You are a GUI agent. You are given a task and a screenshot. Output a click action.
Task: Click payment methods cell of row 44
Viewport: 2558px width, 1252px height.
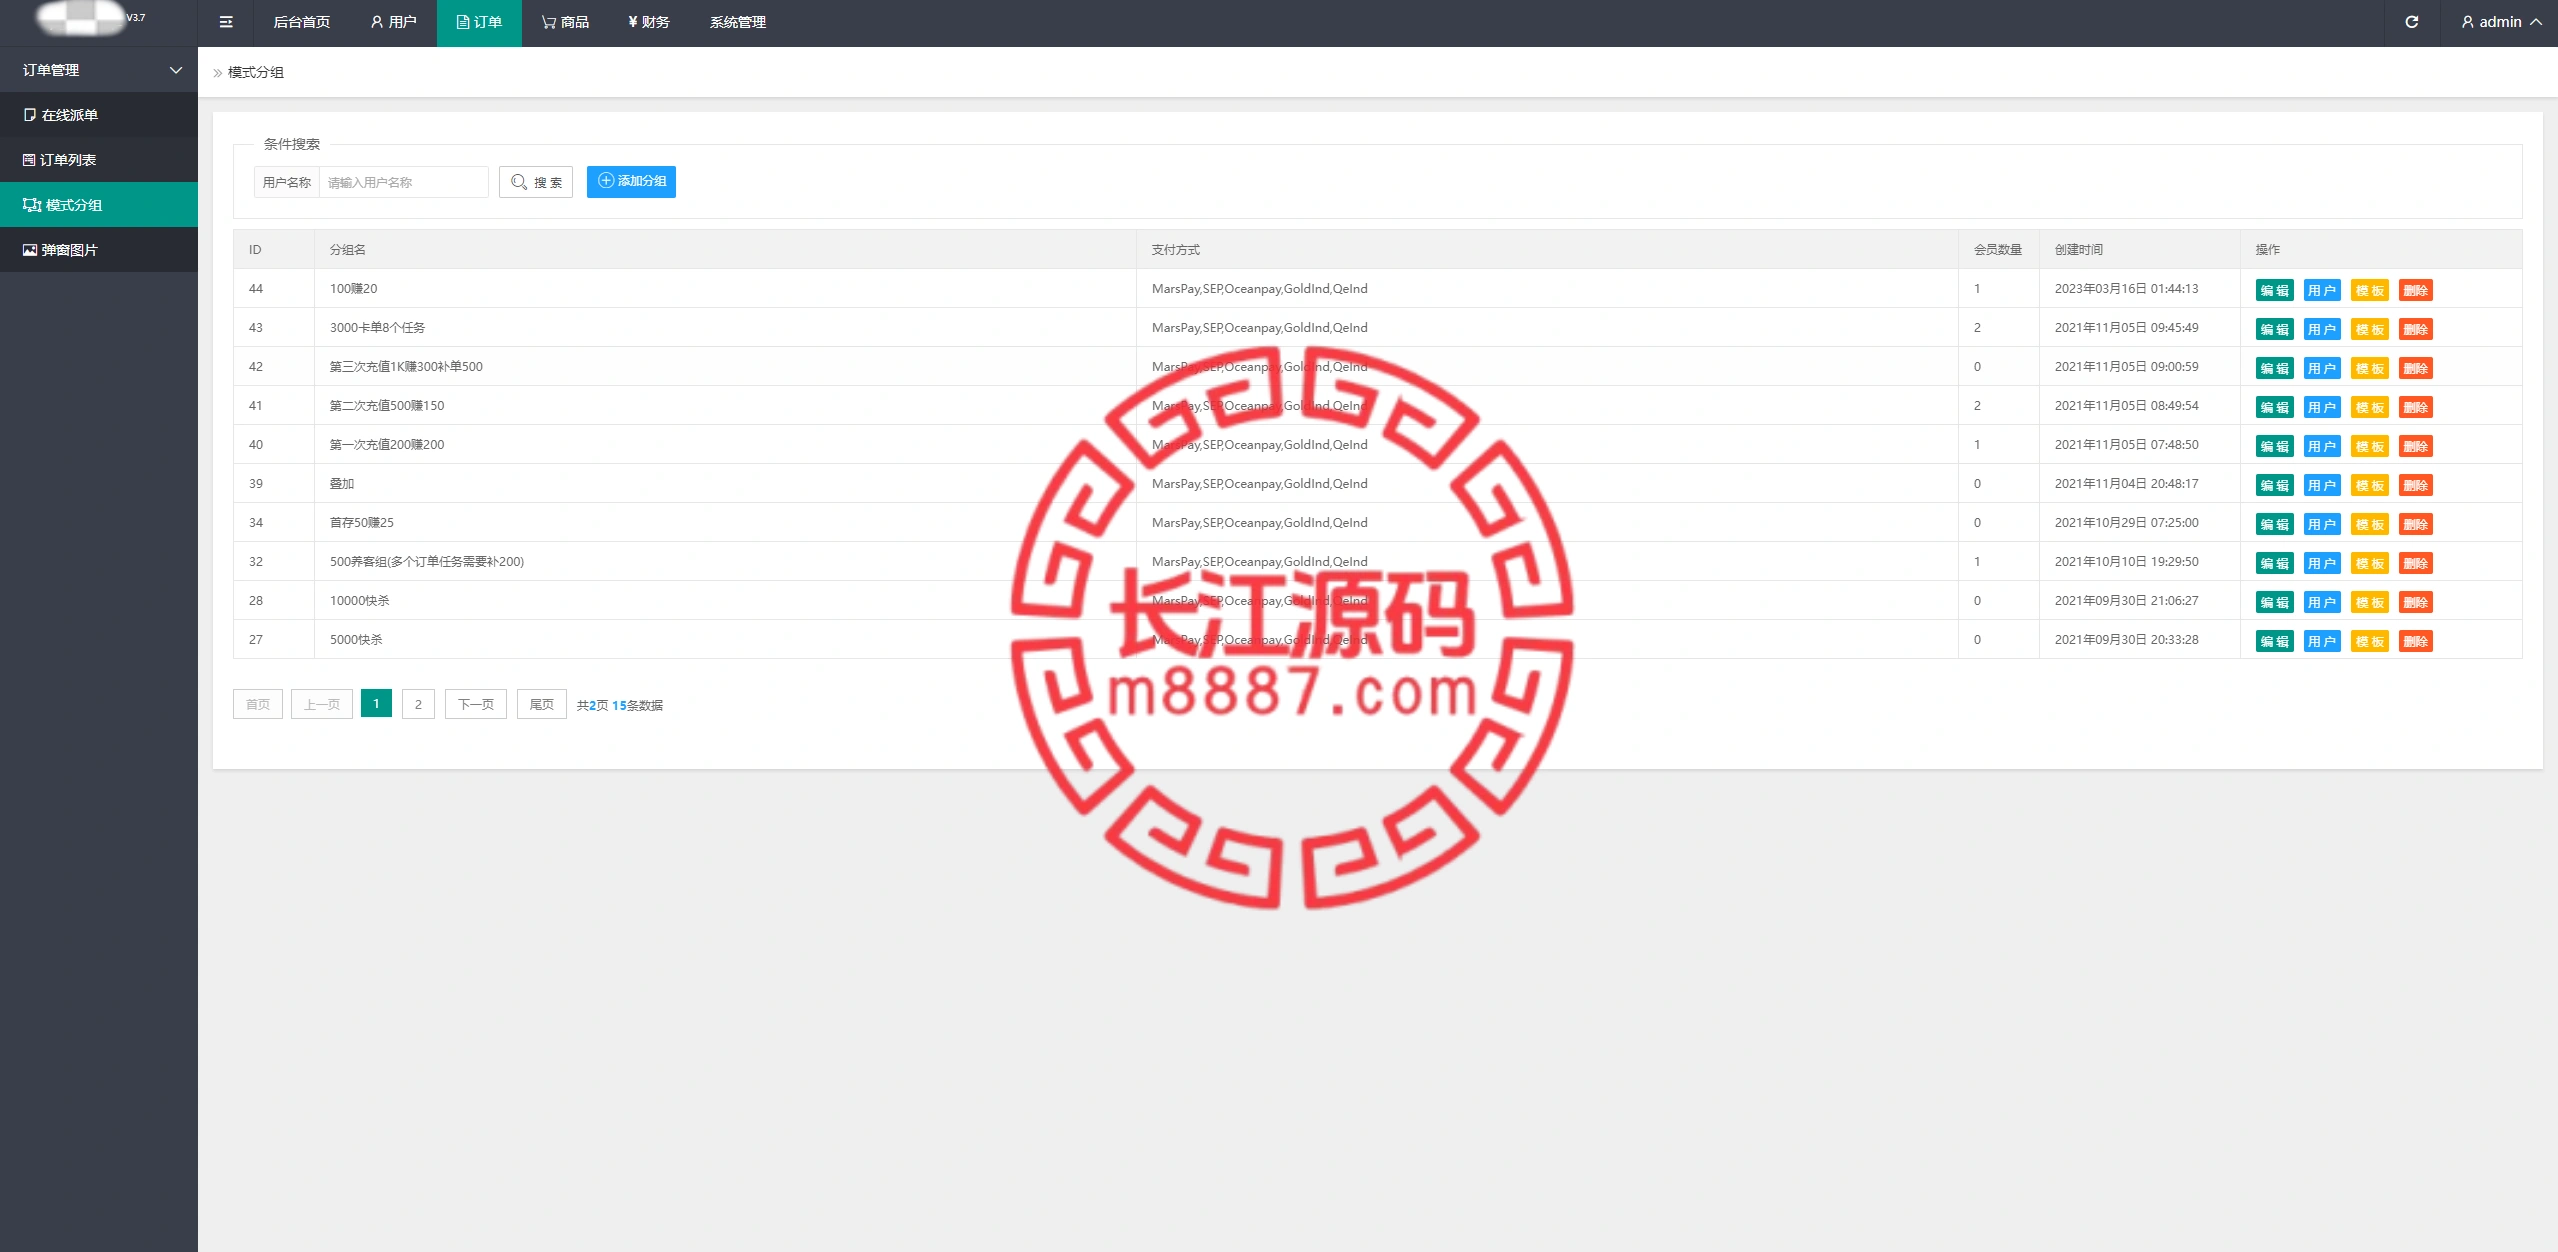[1547, 288]
